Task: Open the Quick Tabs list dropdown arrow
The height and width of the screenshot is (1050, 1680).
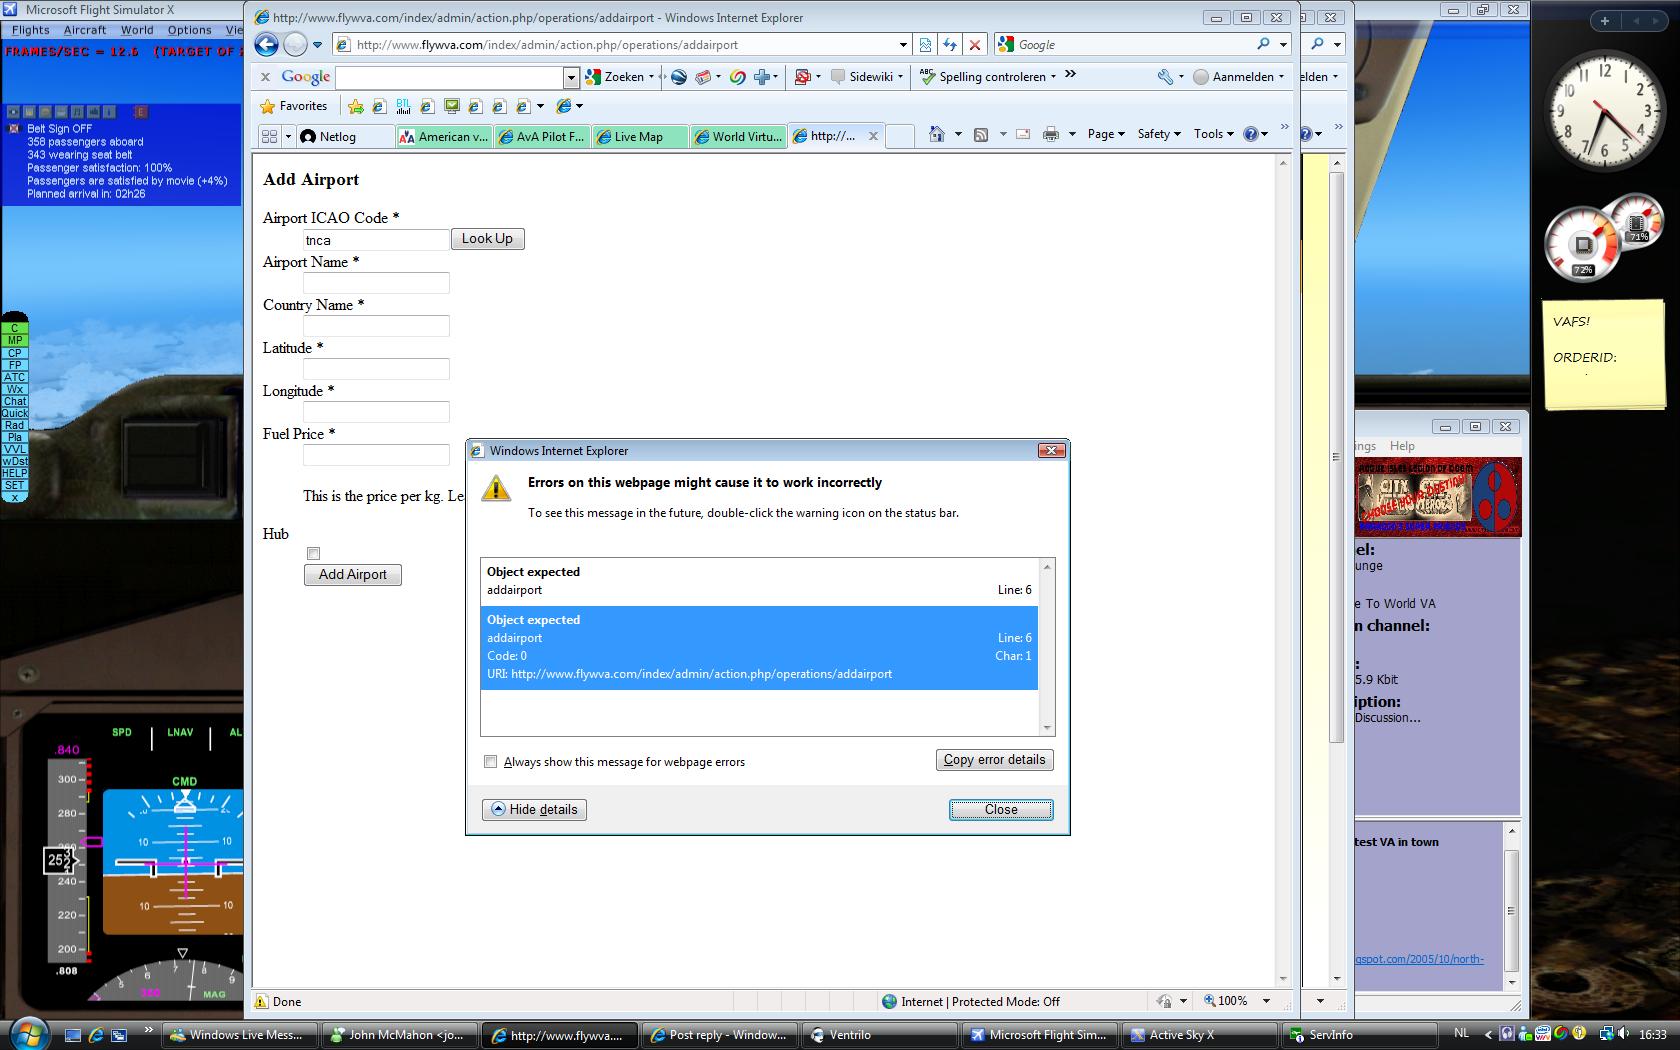Action: 288,136
